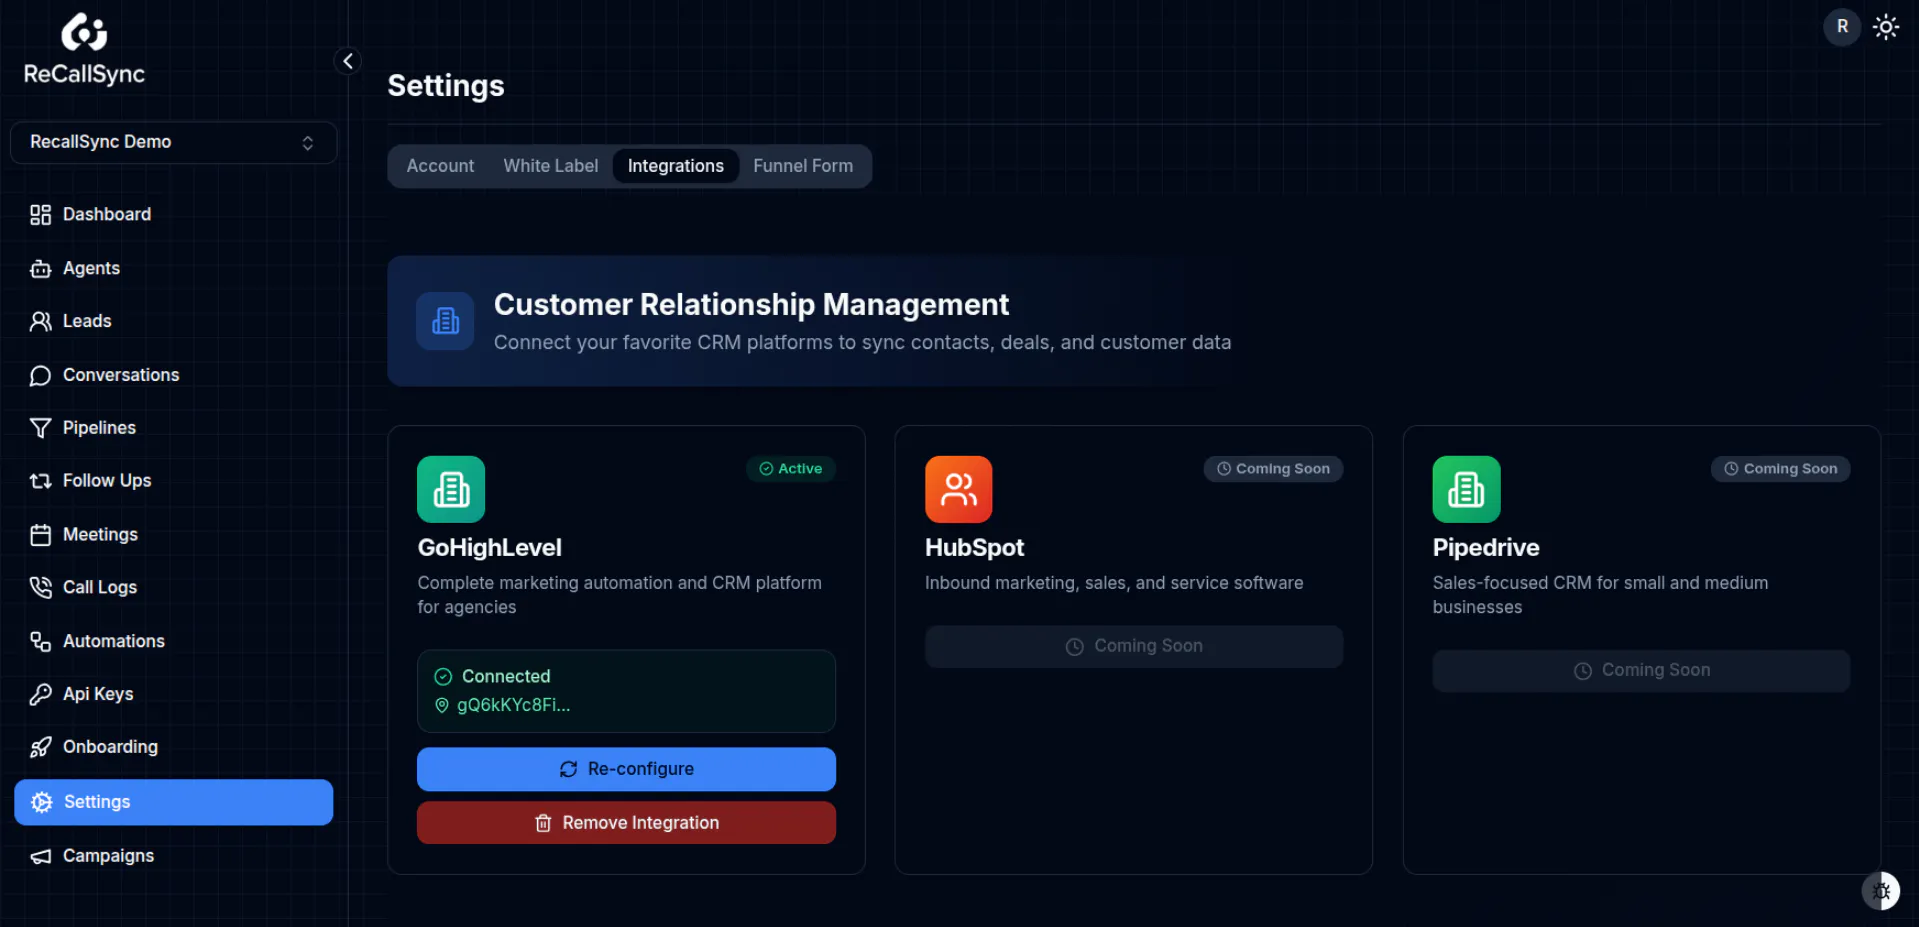Viewport: 1919px width, 927px height.
Task: Click the Settings gear icon in sidebar
Action: 41,802
